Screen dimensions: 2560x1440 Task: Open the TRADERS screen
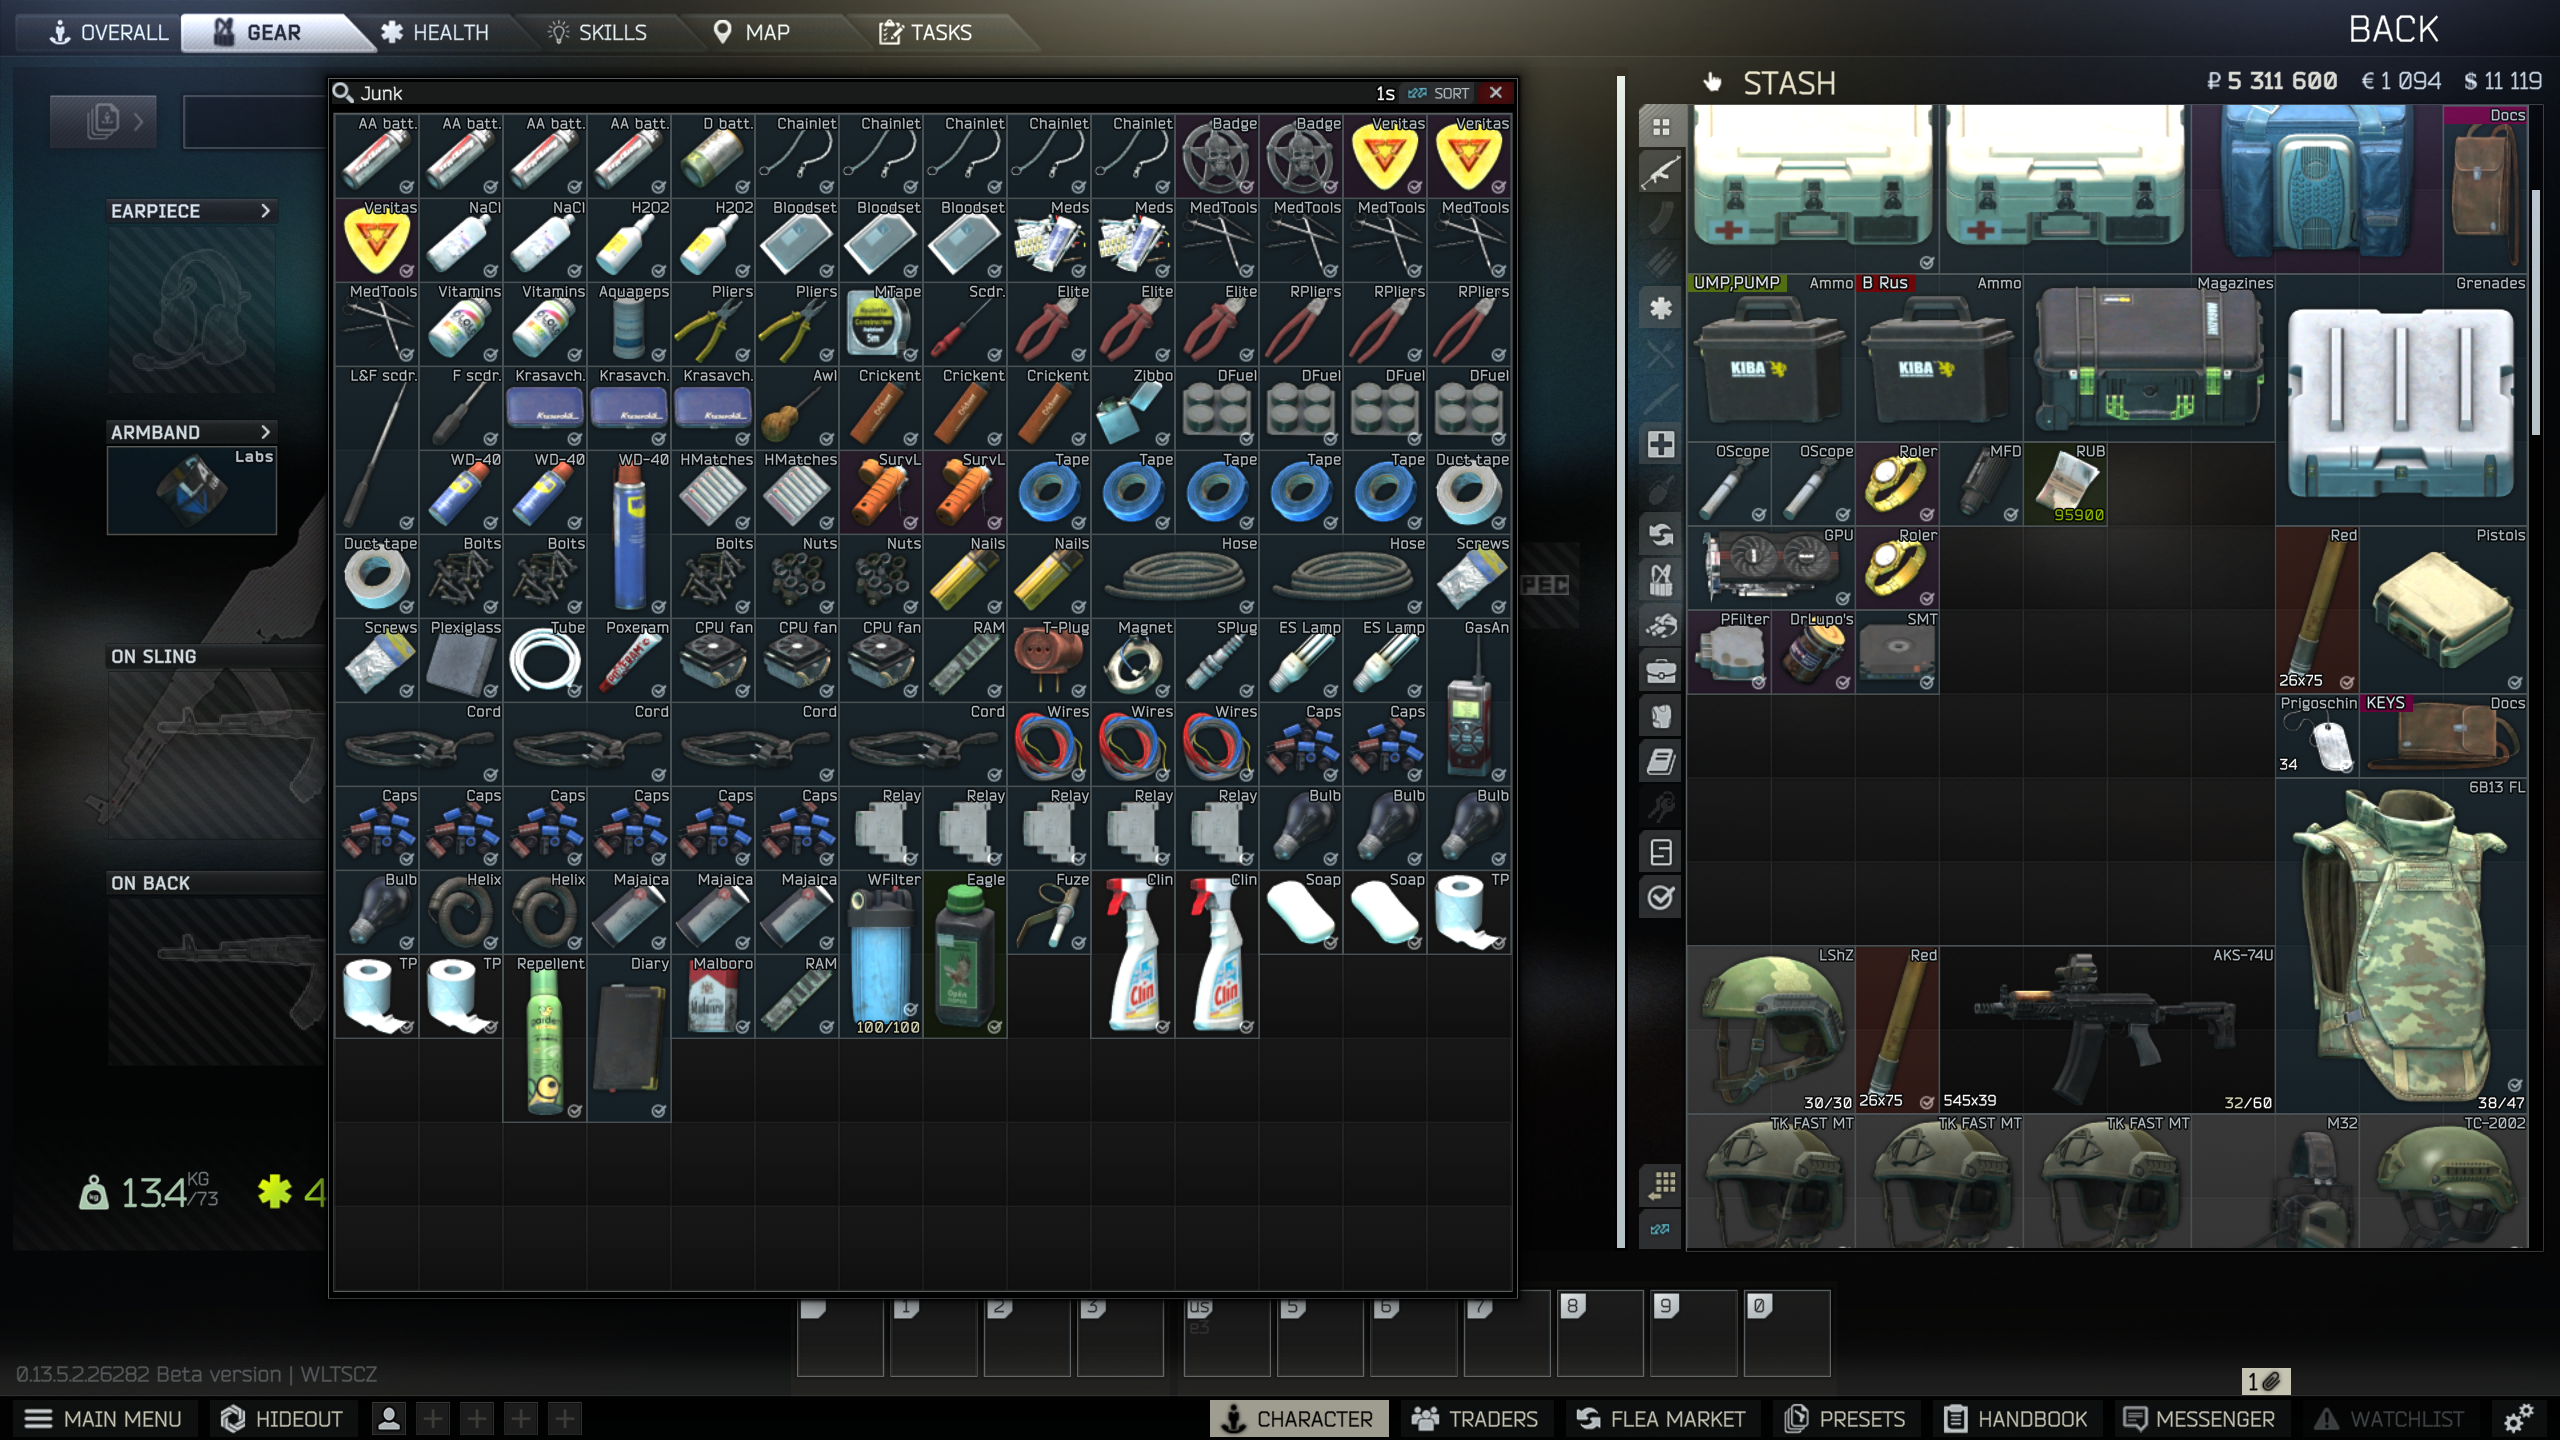point(1475,1418)
